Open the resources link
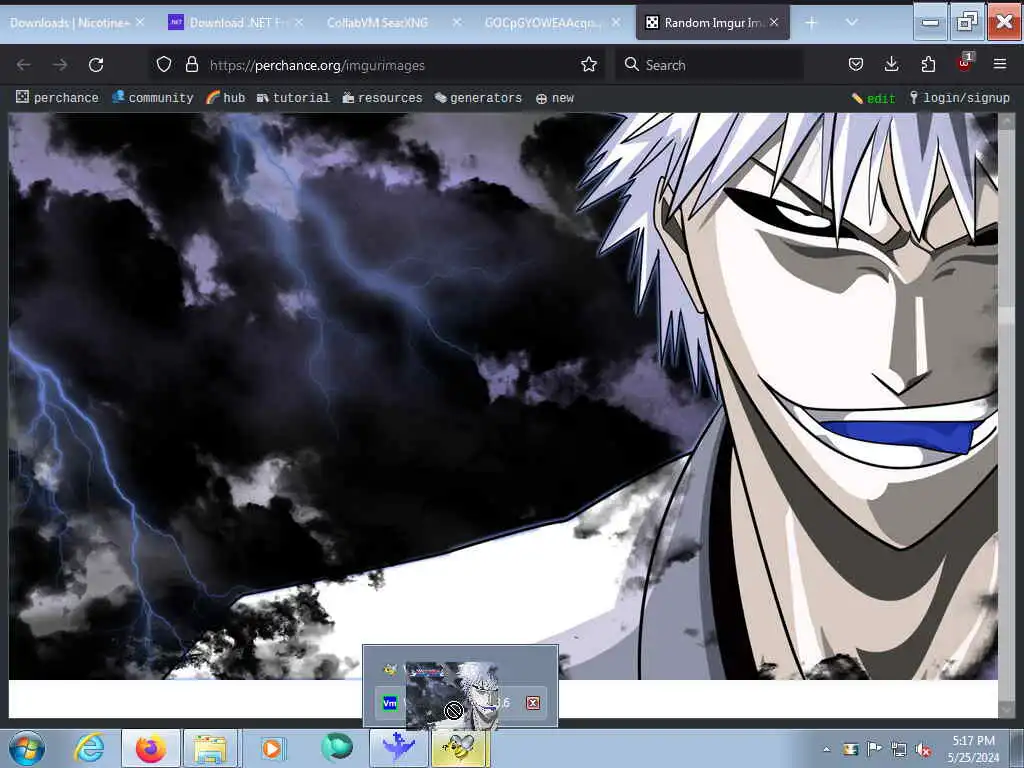This screenshot has width=1024, height=768. click(x=383, y=97)
